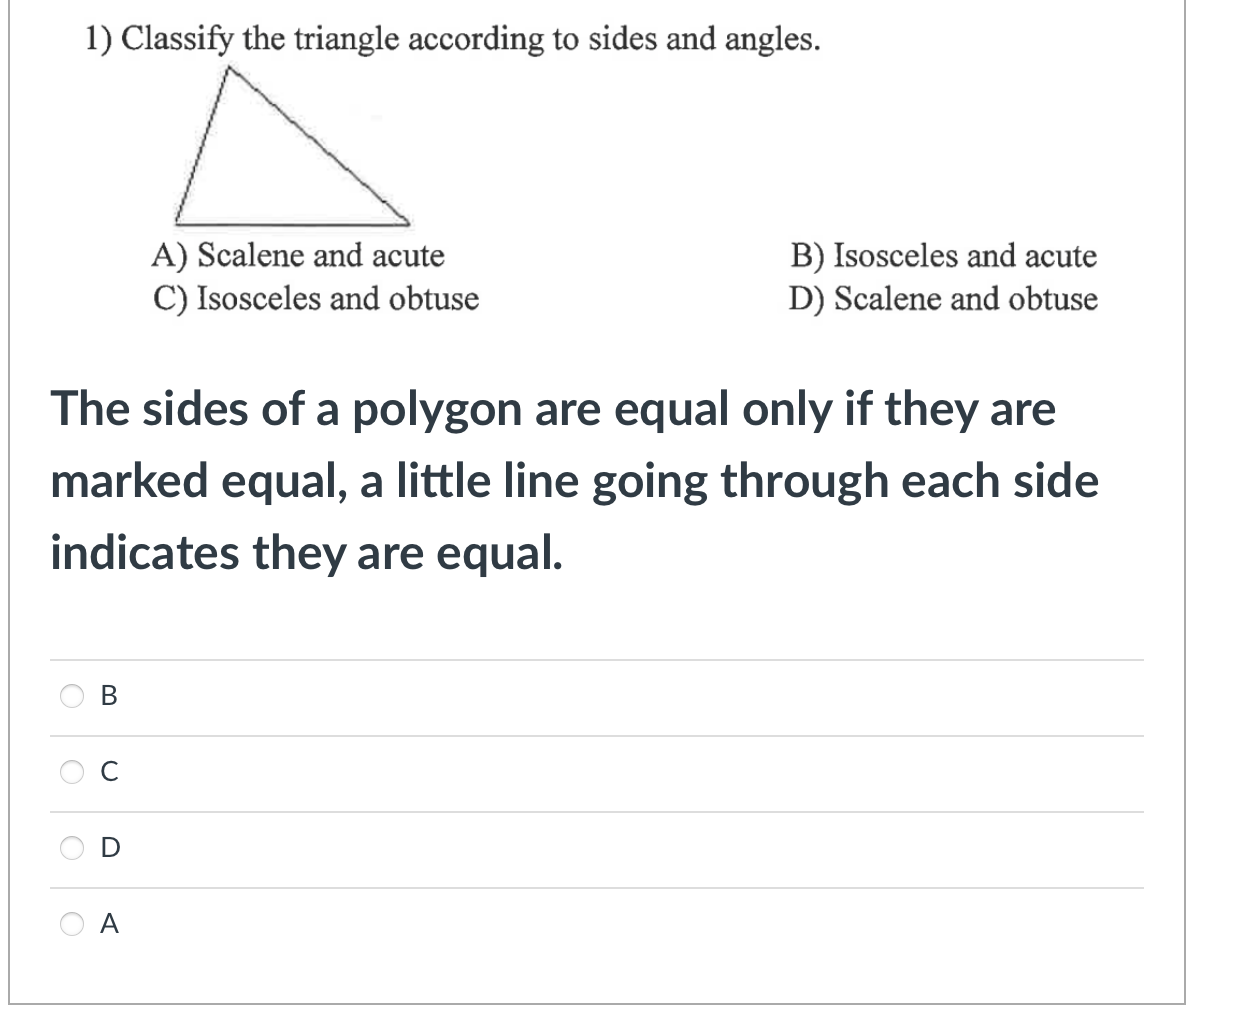
Task: Click option text 'Scalene and acute'
Action: click(297, 257)
